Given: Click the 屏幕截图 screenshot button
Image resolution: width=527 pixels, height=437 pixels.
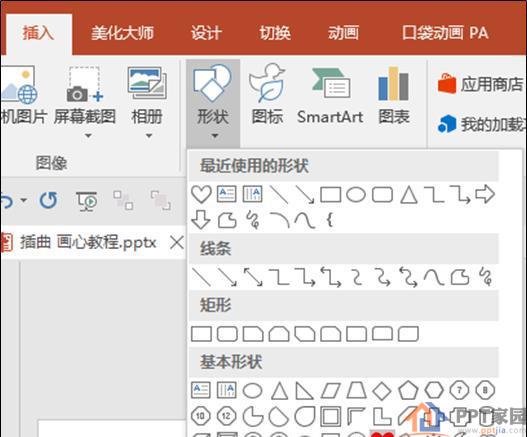Looking at the screenshot, I should [x=85, y=96].
